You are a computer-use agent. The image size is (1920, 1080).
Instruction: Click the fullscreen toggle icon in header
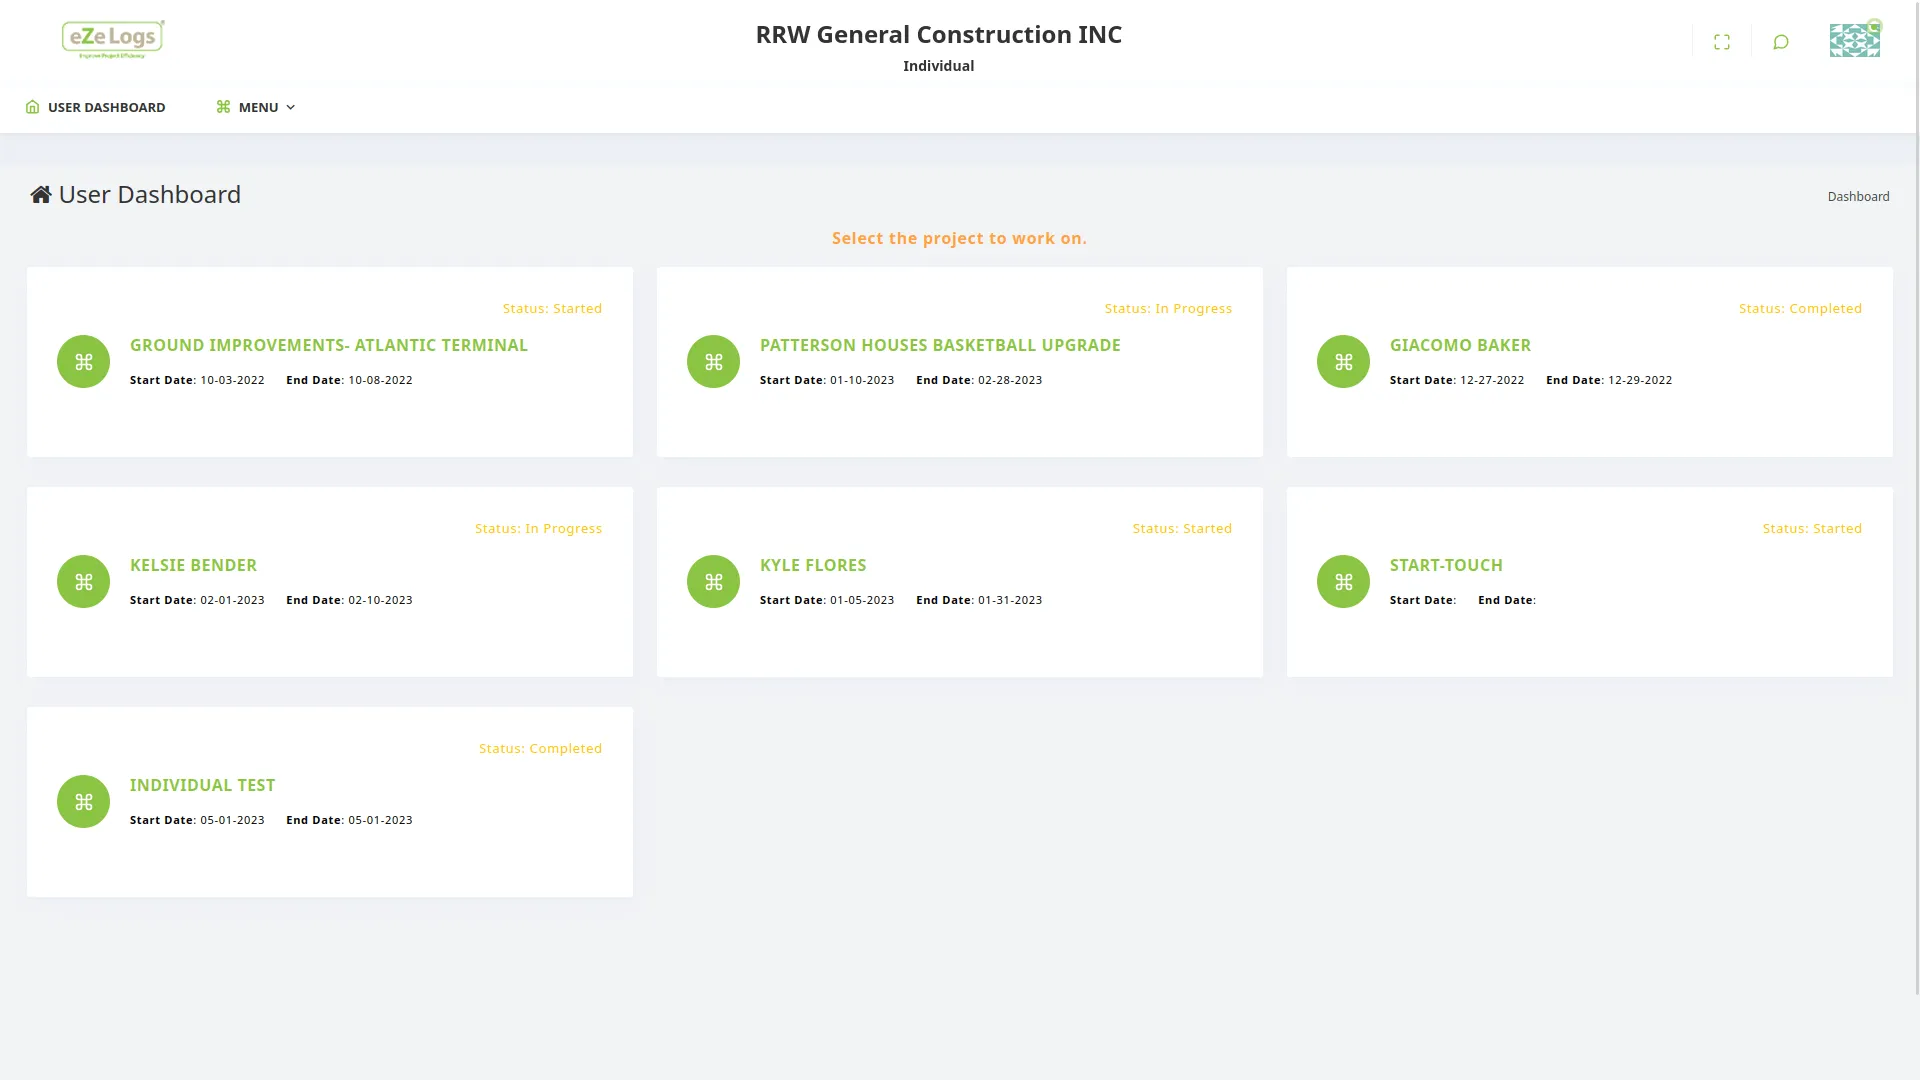click(1721, 42)
